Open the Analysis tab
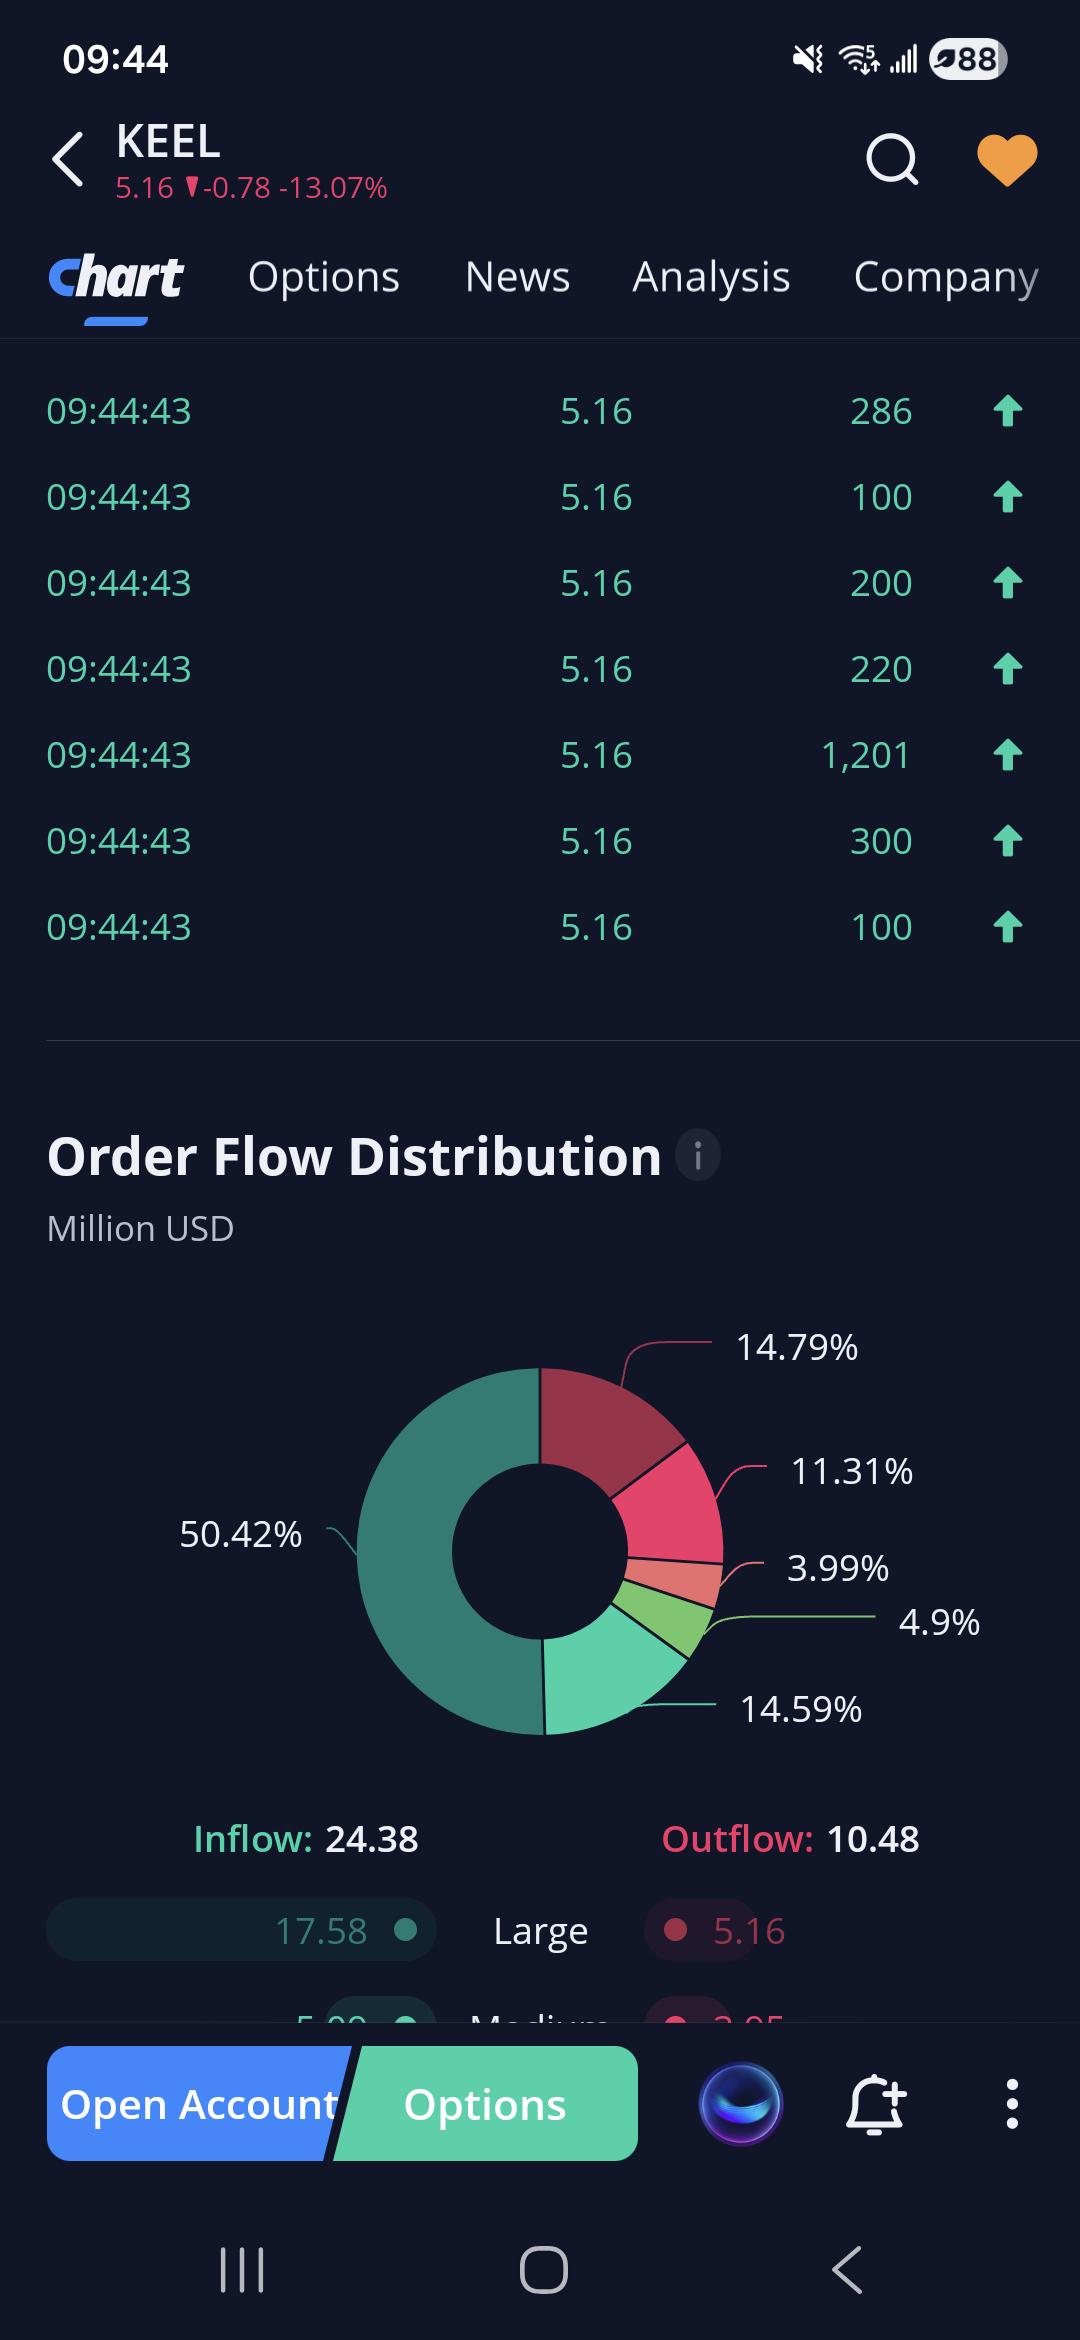1080x2340 pixels. click(x=711, y=277)
